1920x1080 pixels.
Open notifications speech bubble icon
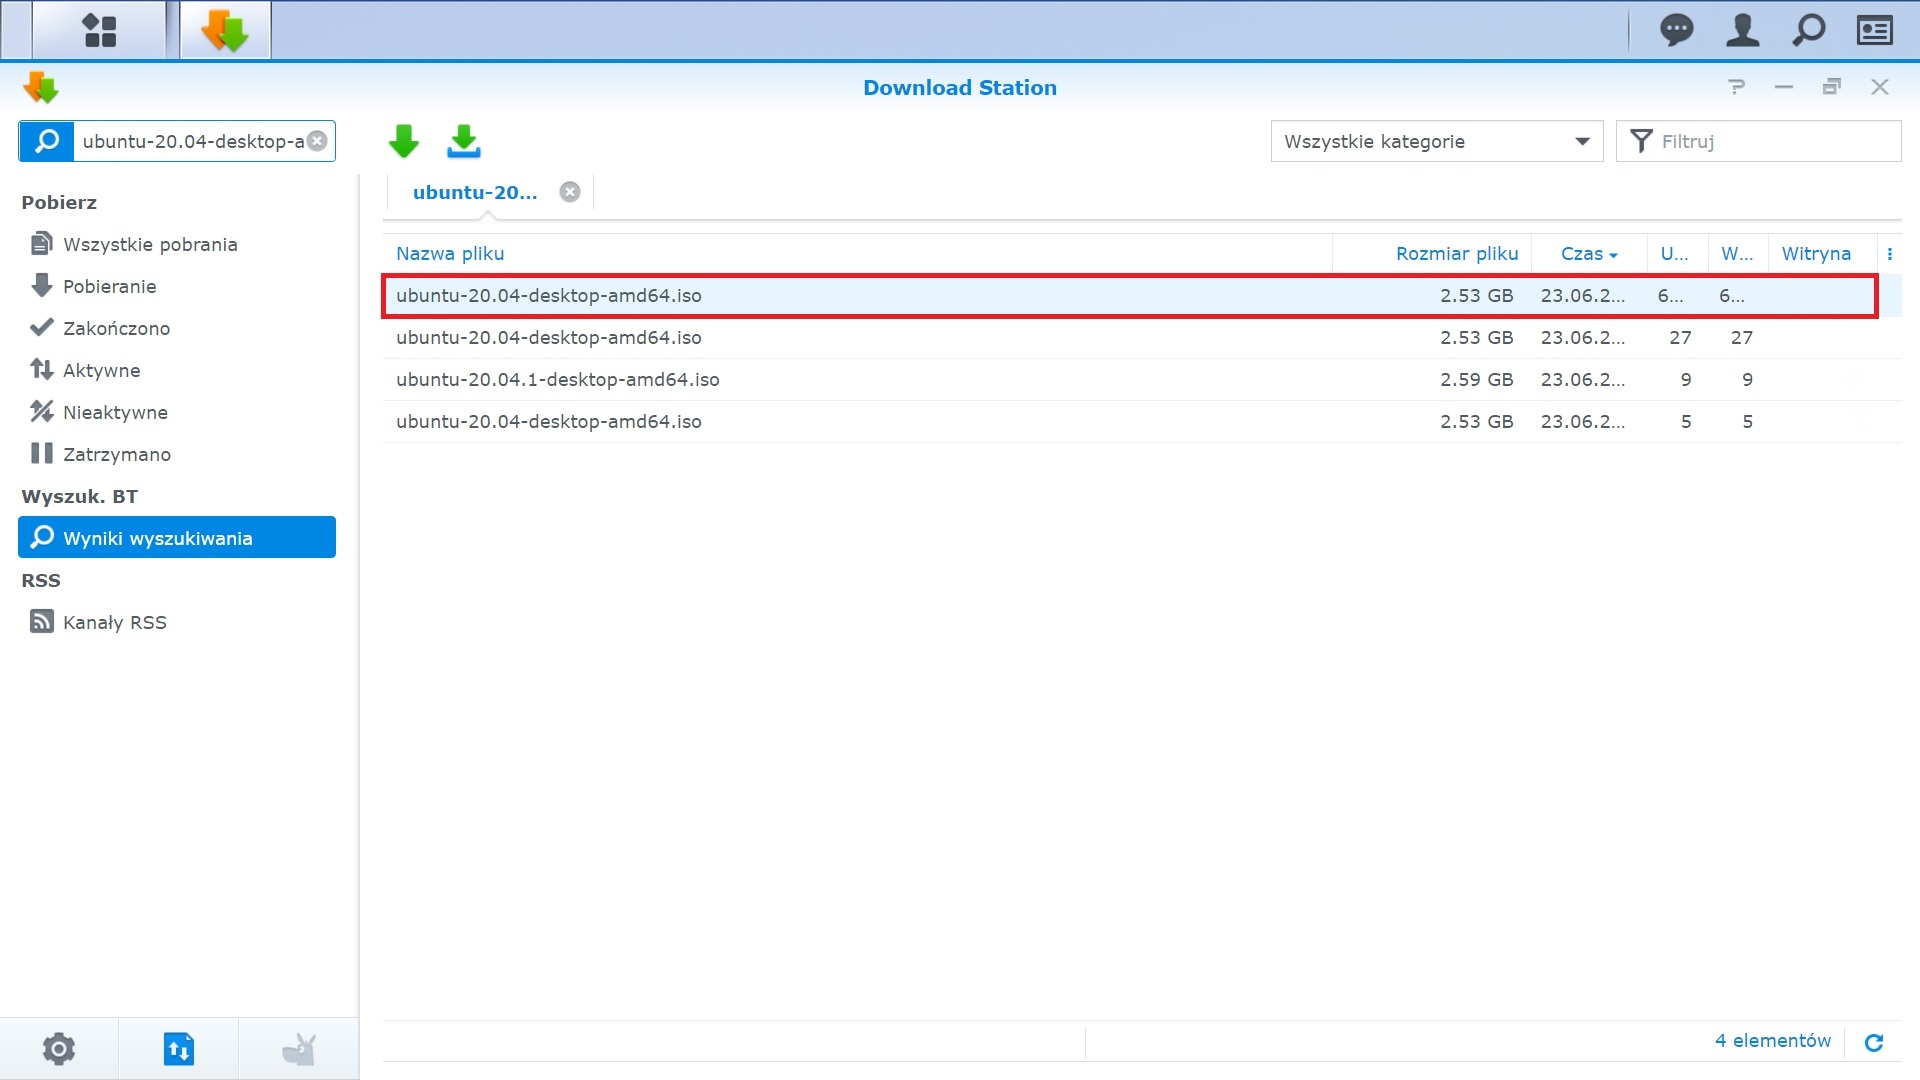tap(1677, 30)
